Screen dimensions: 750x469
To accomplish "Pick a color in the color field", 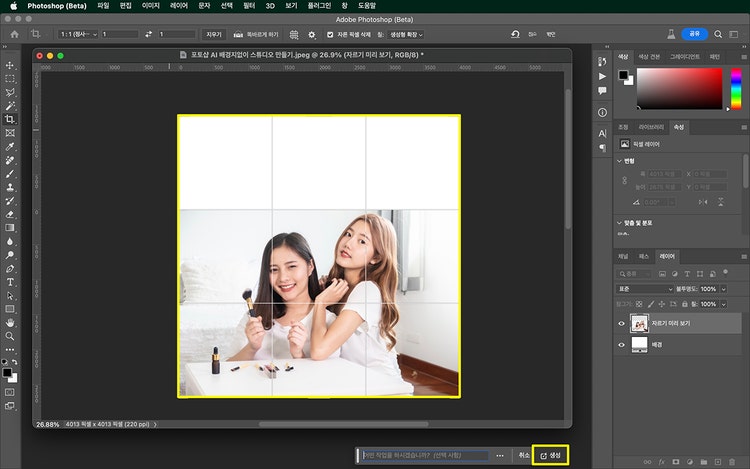I will click(680, 88).
